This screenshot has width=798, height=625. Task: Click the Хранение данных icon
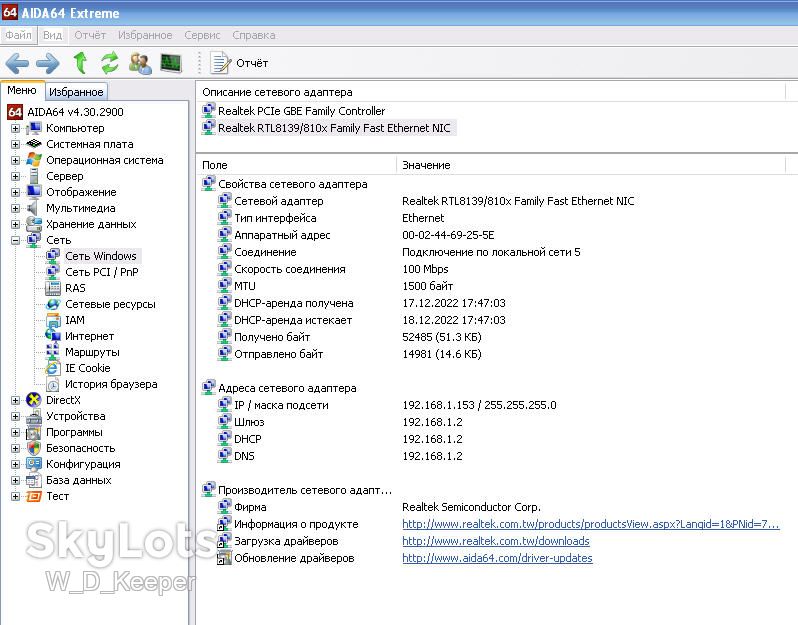pos(34,224)
